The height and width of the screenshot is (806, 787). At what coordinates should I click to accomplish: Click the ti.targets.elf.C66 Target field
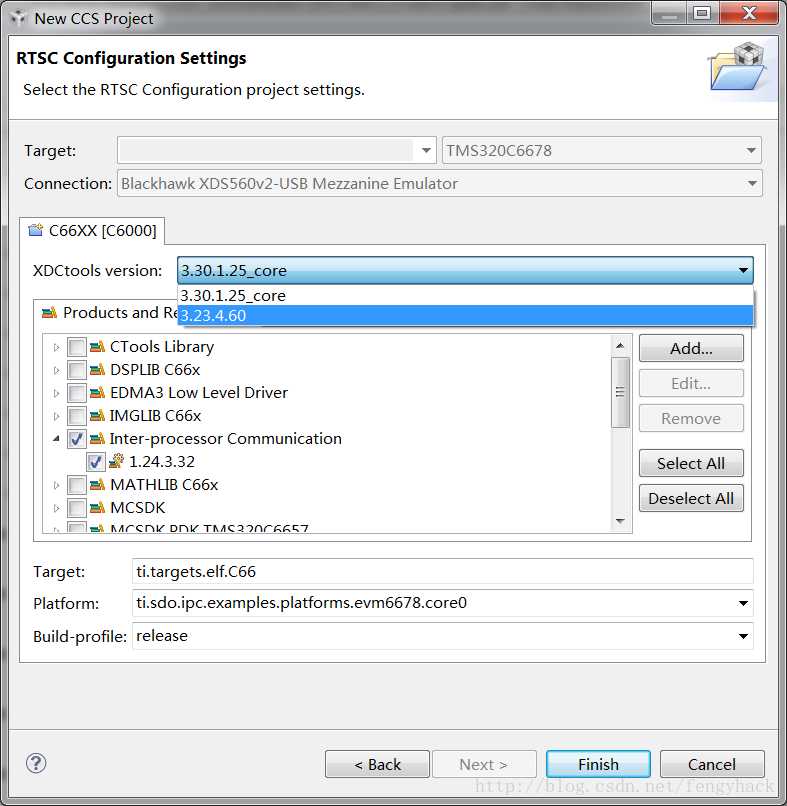pyautogui.click(x=443, y=571)
